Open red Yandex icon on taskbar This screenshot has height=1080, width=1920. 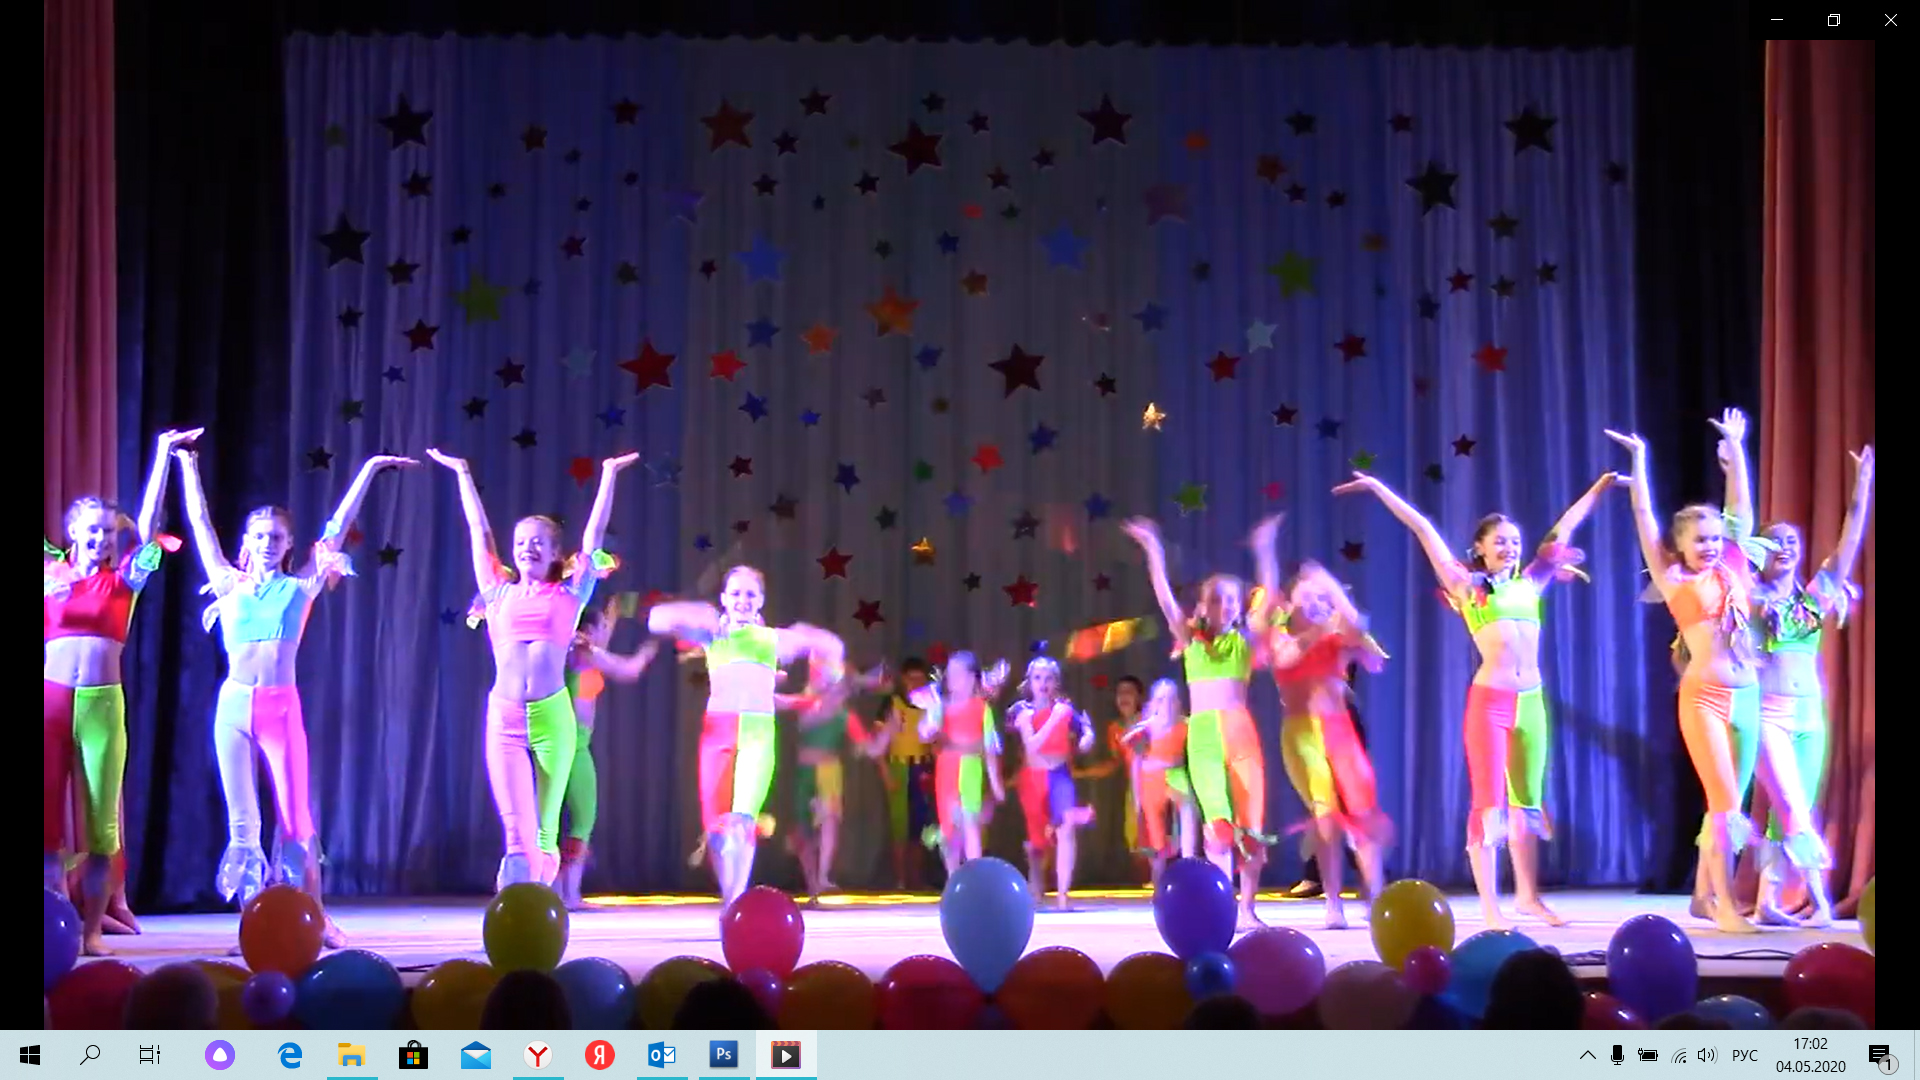click(x=600, y=1055)
